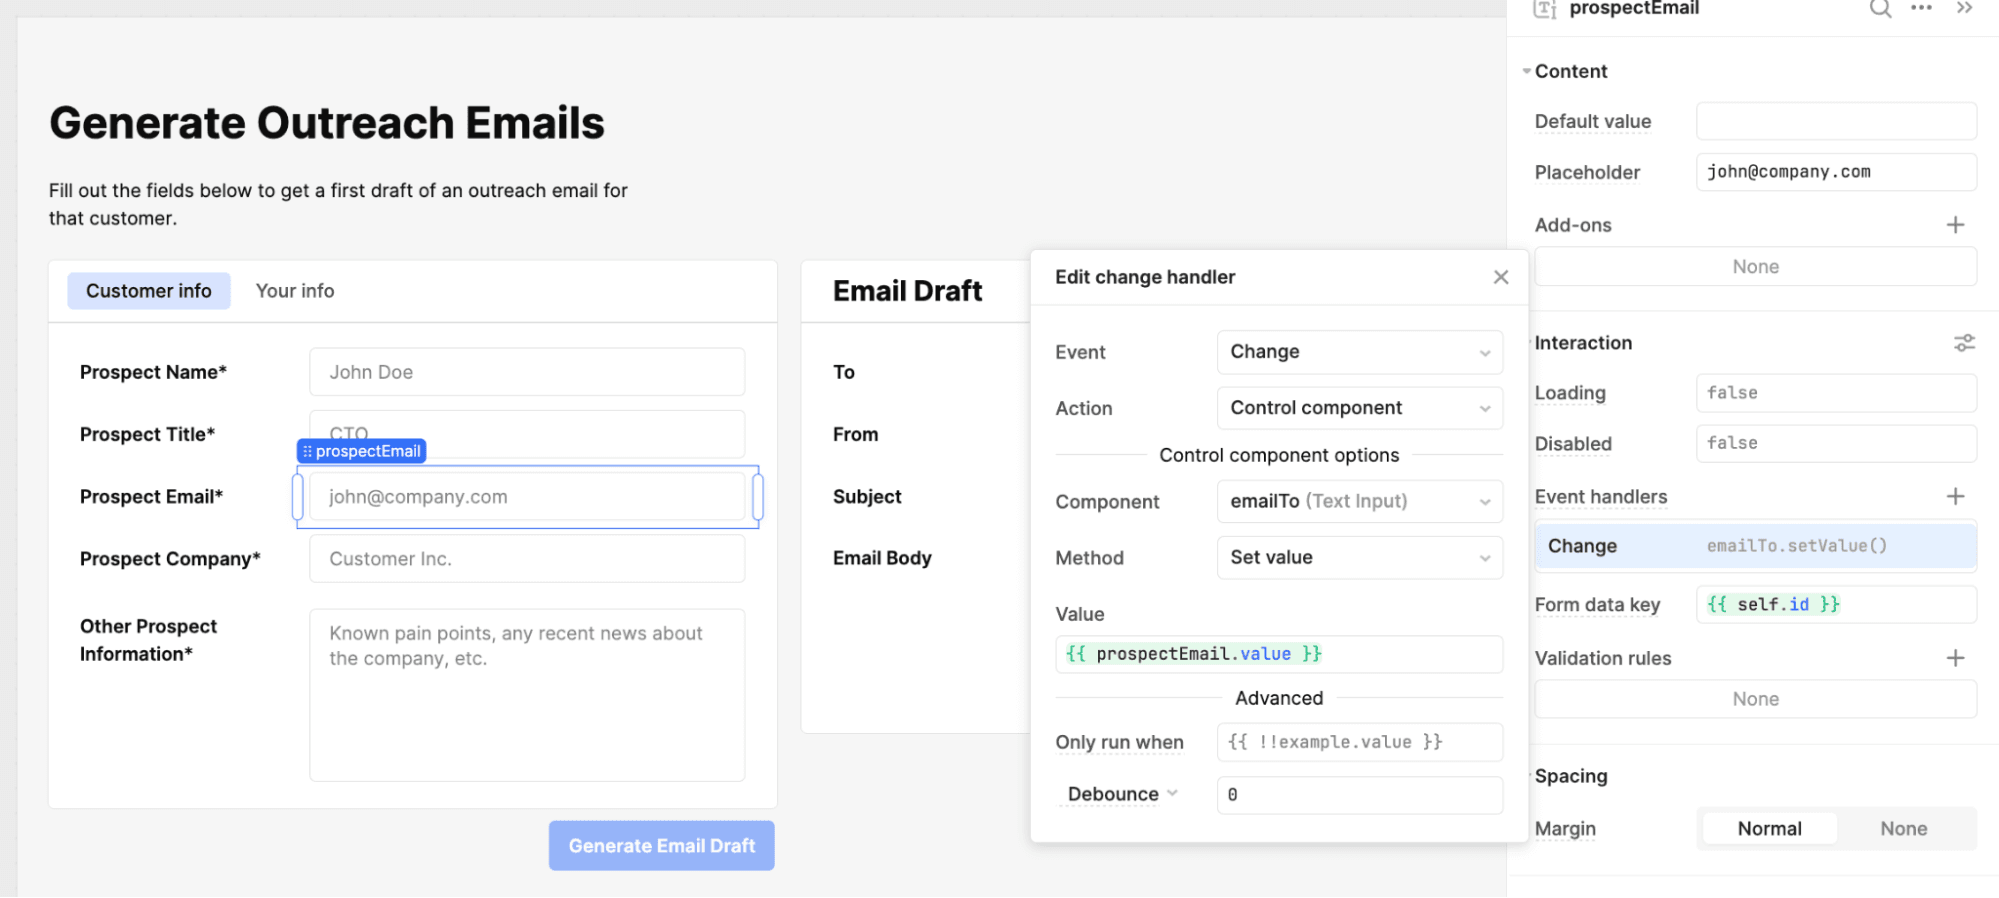The image size is (1999, 898).
Task: Set margin to None
Action: pyautogui.click(x=1903, y=829)
